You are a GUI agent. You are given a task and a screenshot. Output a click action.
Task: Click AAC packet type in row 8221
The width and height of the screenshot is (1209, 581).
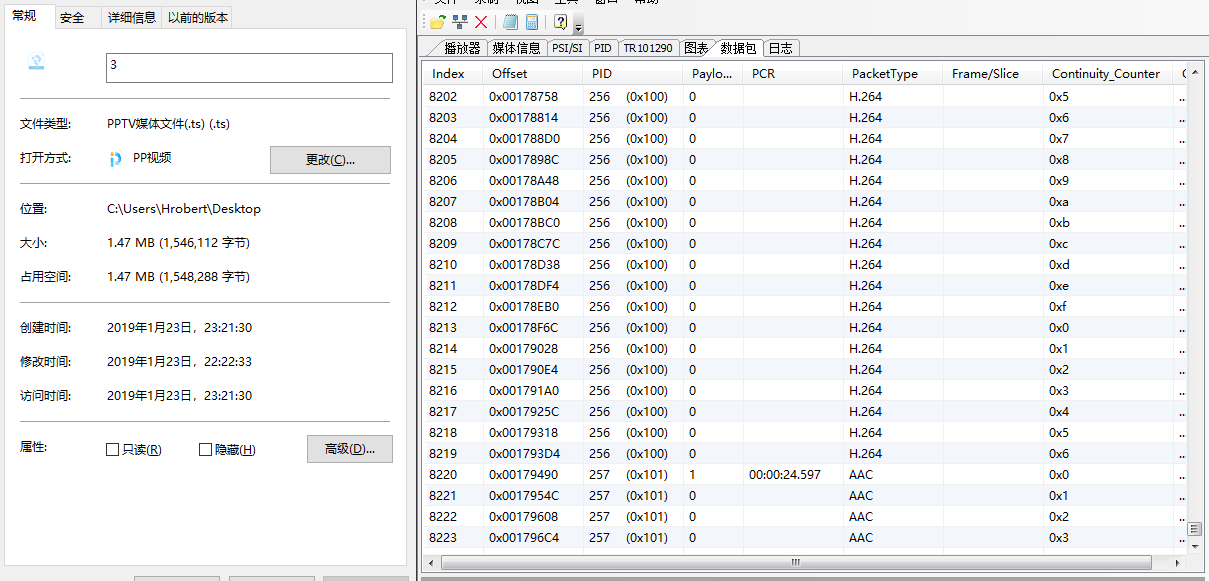click(860, 496)
